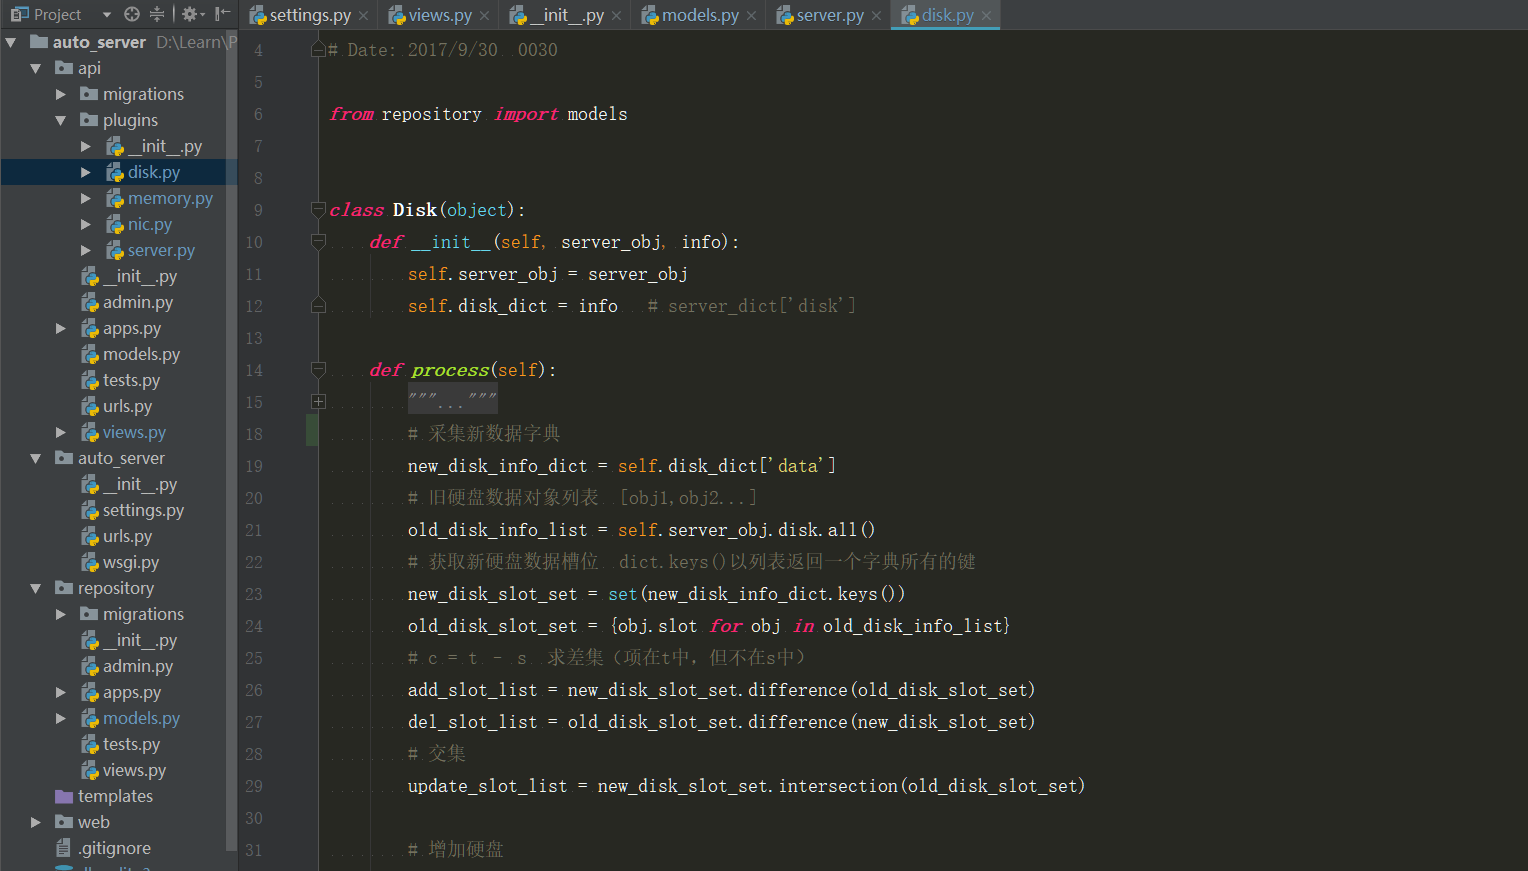Fold the process method in the gutter

[x=318, y=369]
